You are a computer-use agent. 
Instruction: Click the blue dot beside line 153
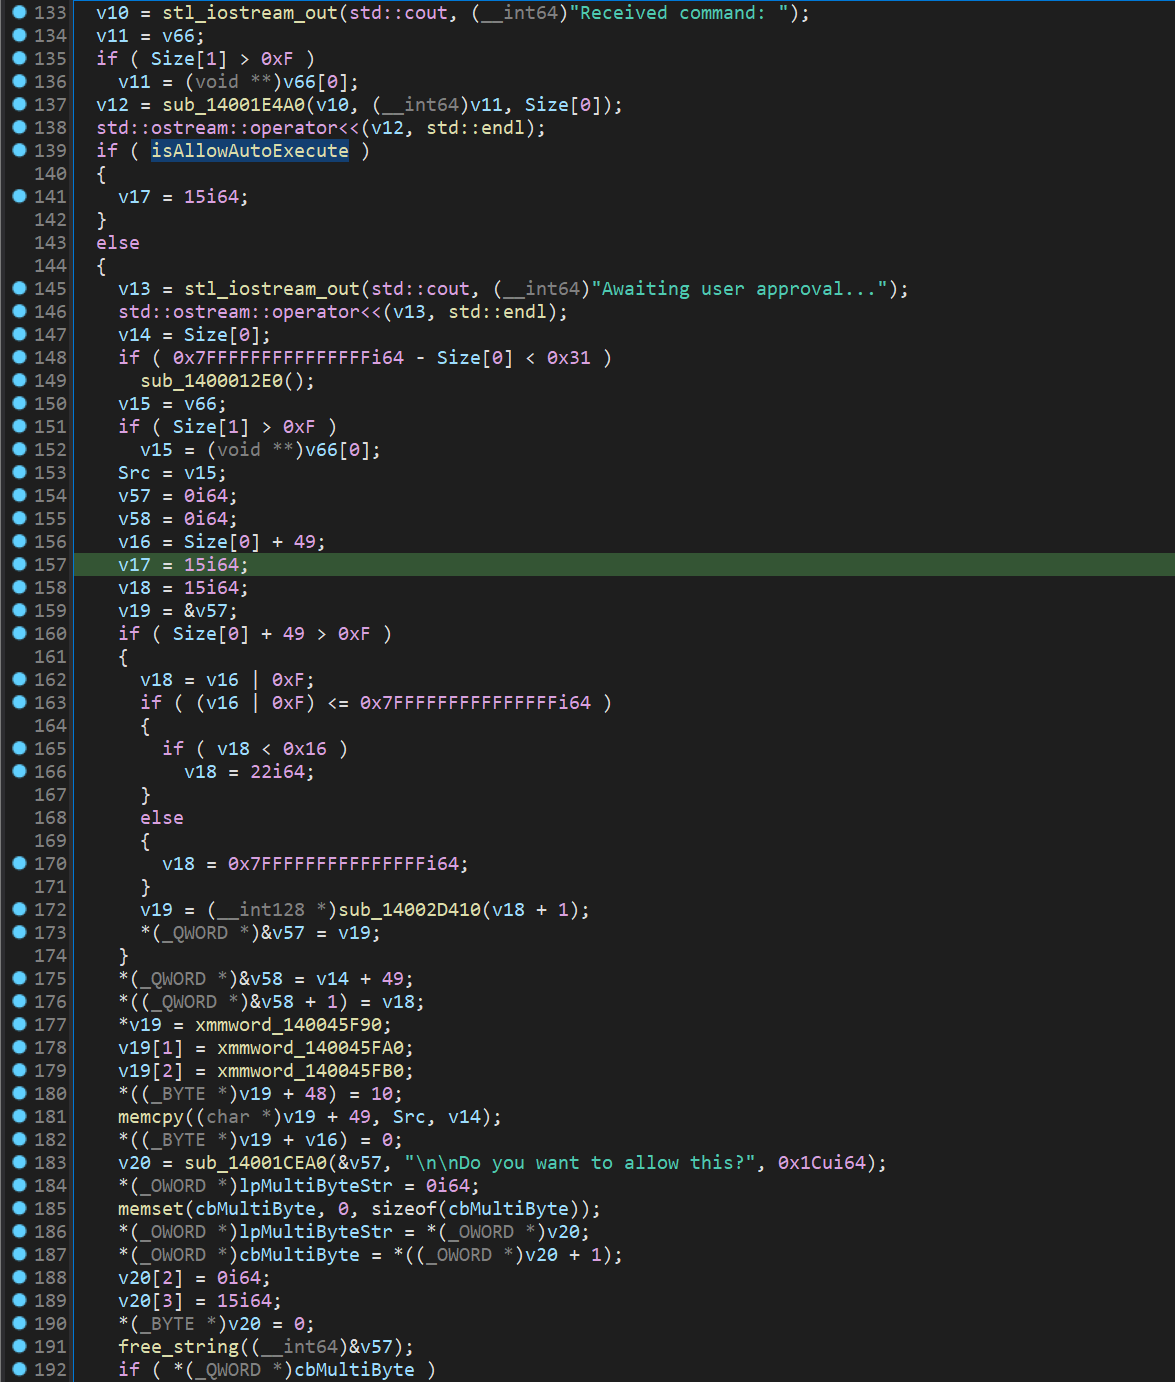(x=19, y=472)
